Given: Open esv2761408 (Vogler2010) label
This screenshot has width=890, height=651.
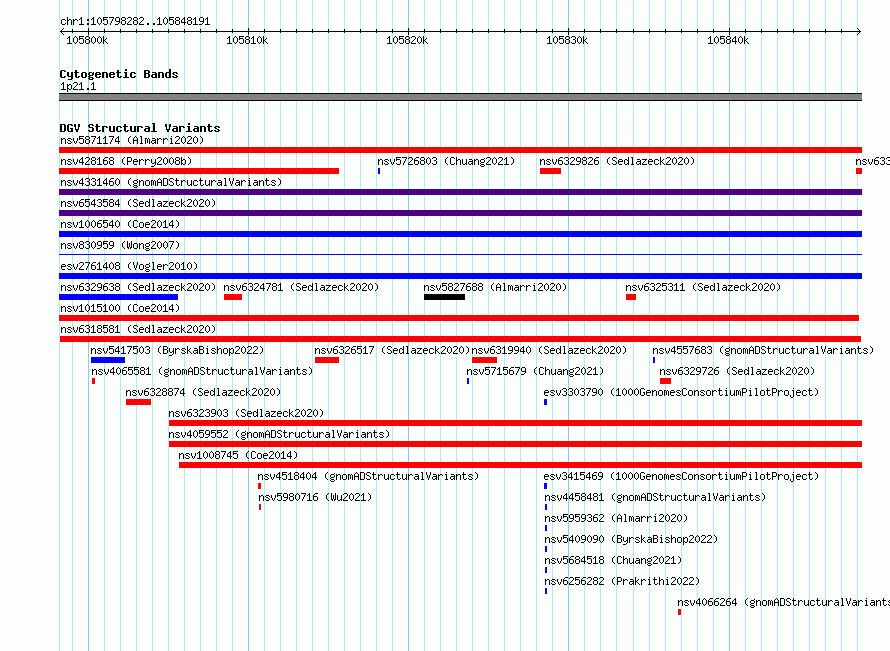Looking at the screenshot, I should [x=129, y=266].
